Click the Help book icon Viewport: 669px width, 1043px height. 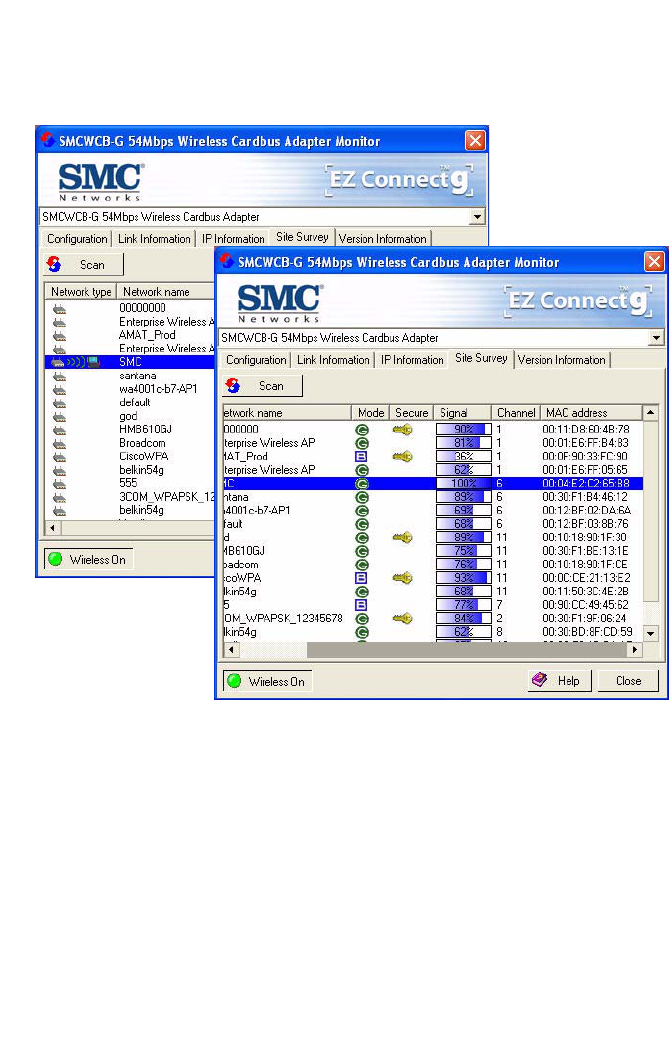[539, 680]
